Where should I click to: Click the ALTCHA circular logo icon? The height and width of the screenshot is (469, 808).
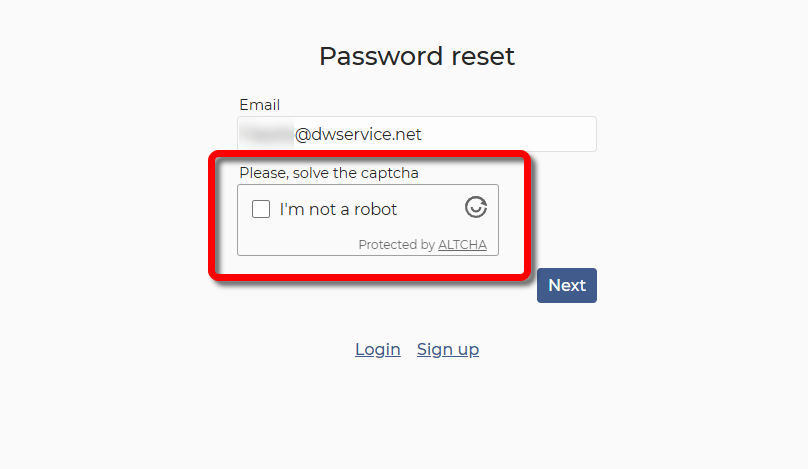pyautogui.click(x=476, y=207)
